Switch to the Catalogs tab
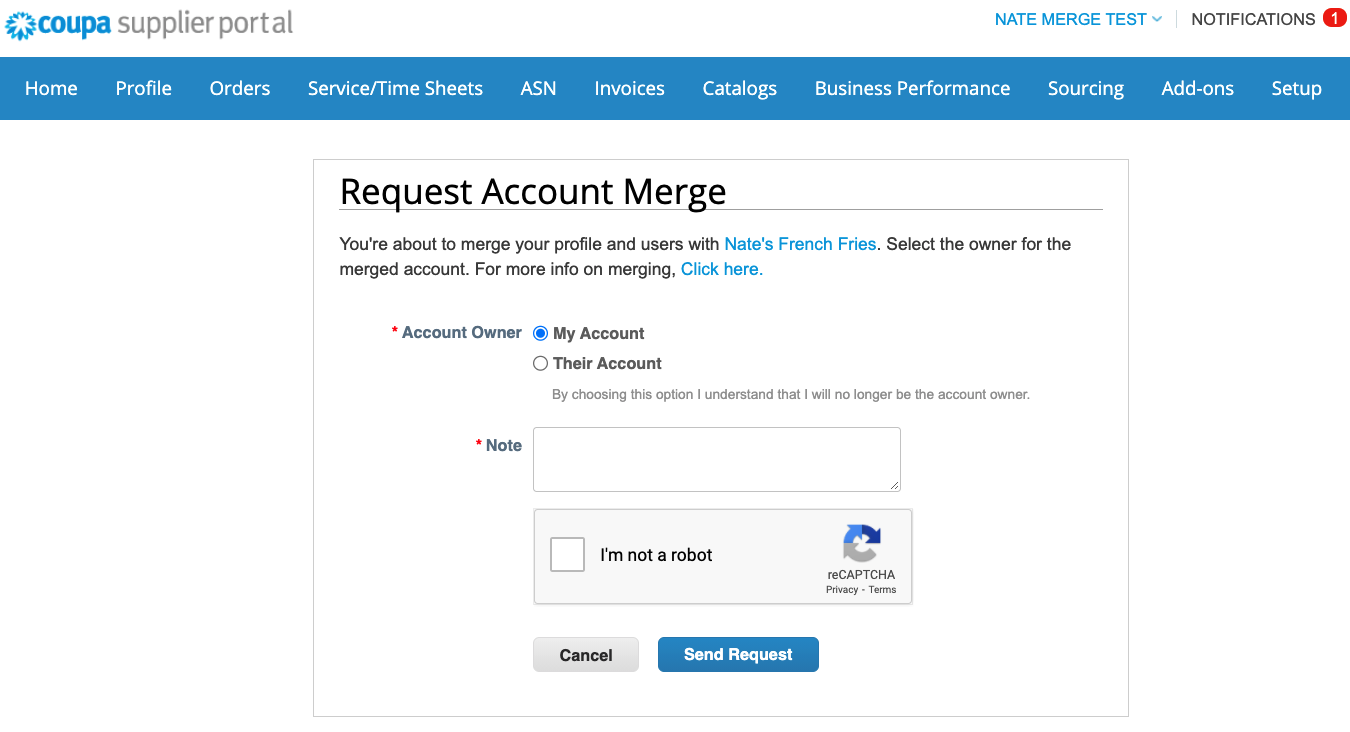 click(739, 88)
